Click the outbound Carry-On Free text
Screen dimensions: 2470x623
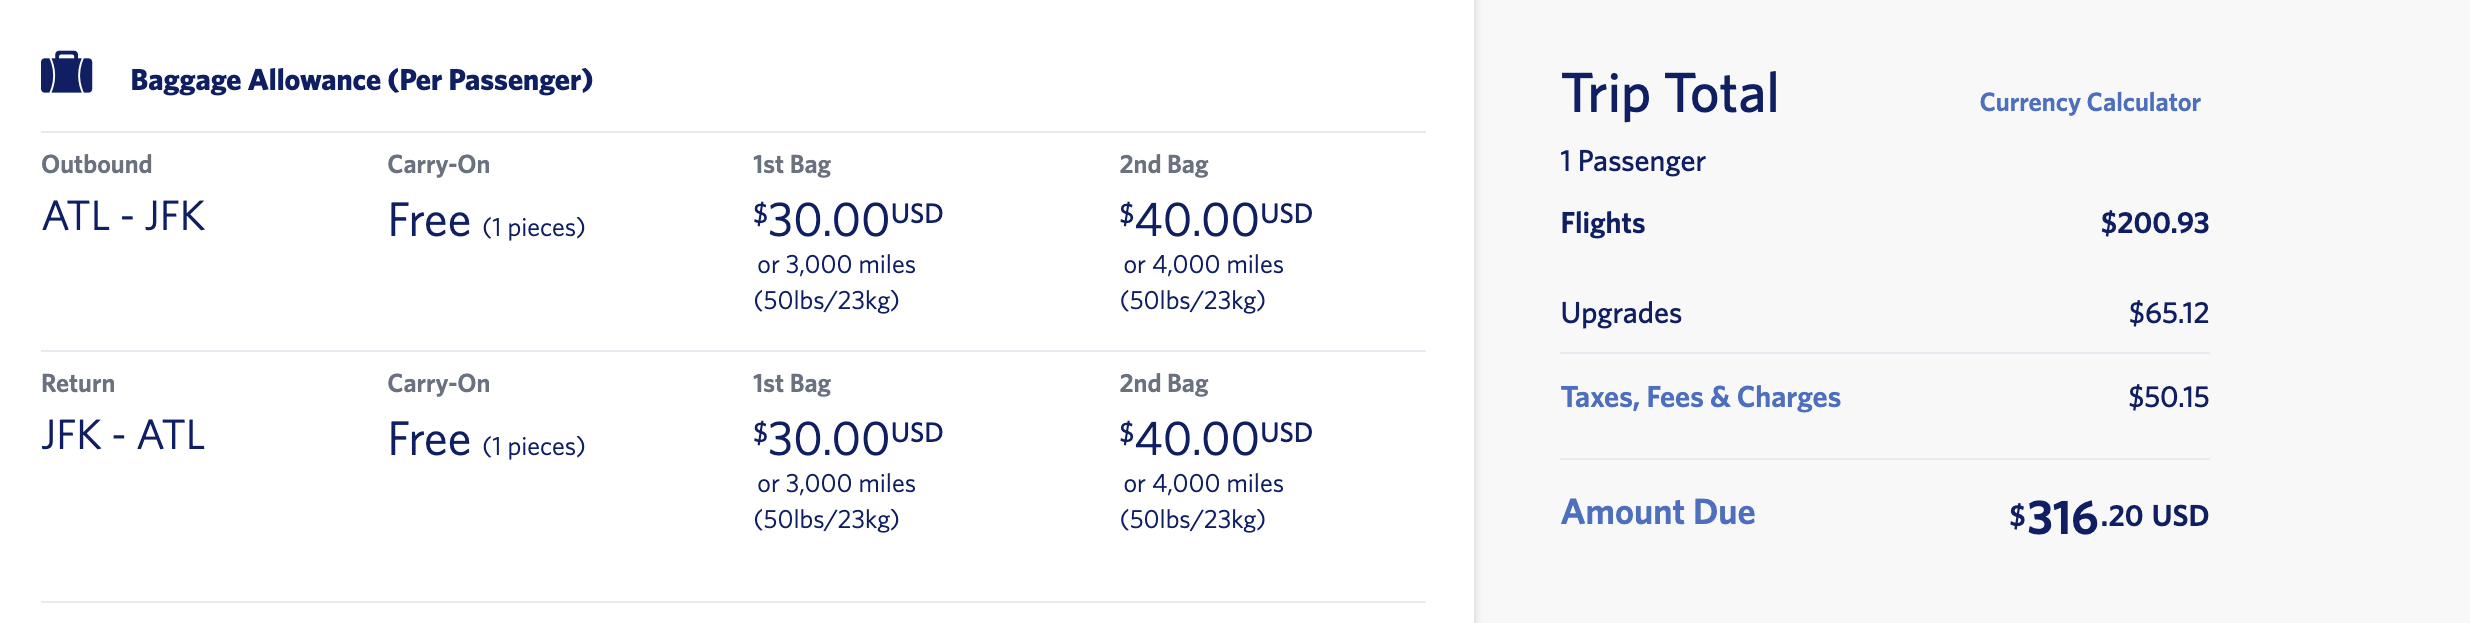pyautogui.click(x=429, y=221)
